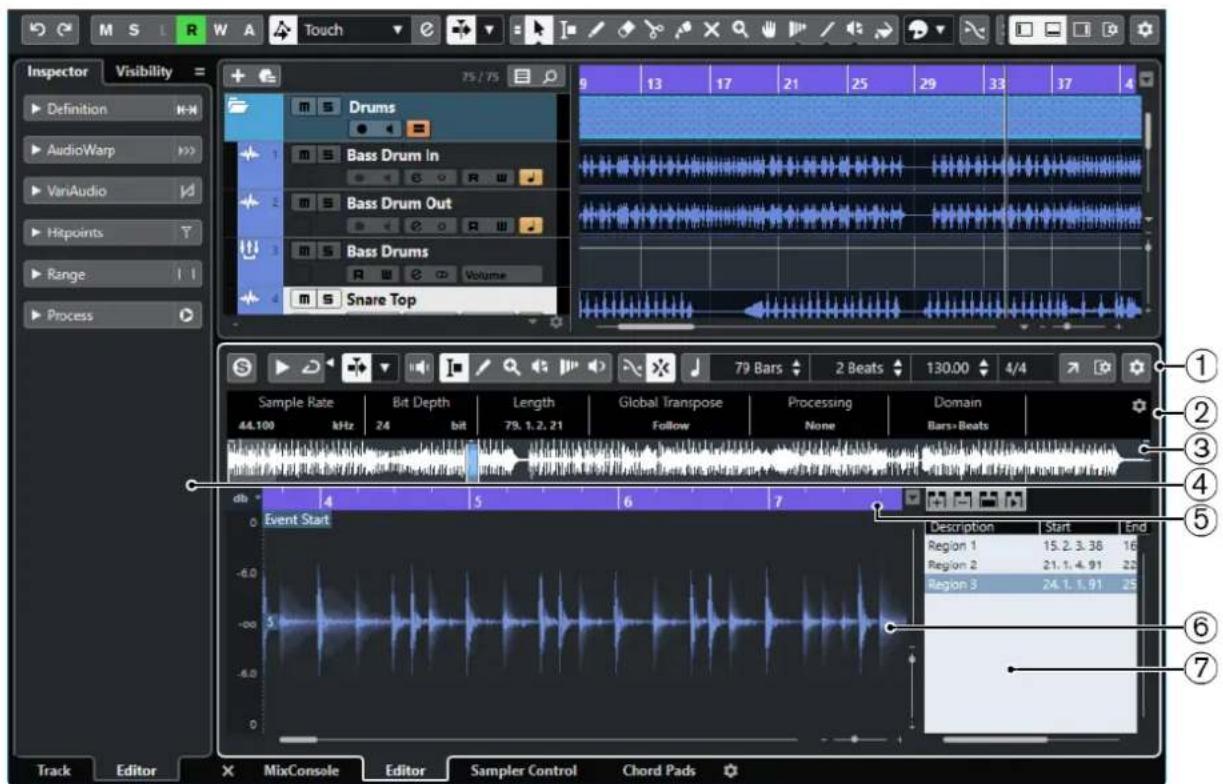Toggle Solo (S) in the main toolbar
Screen dimensions: 1223x784
tap(134, 30)
